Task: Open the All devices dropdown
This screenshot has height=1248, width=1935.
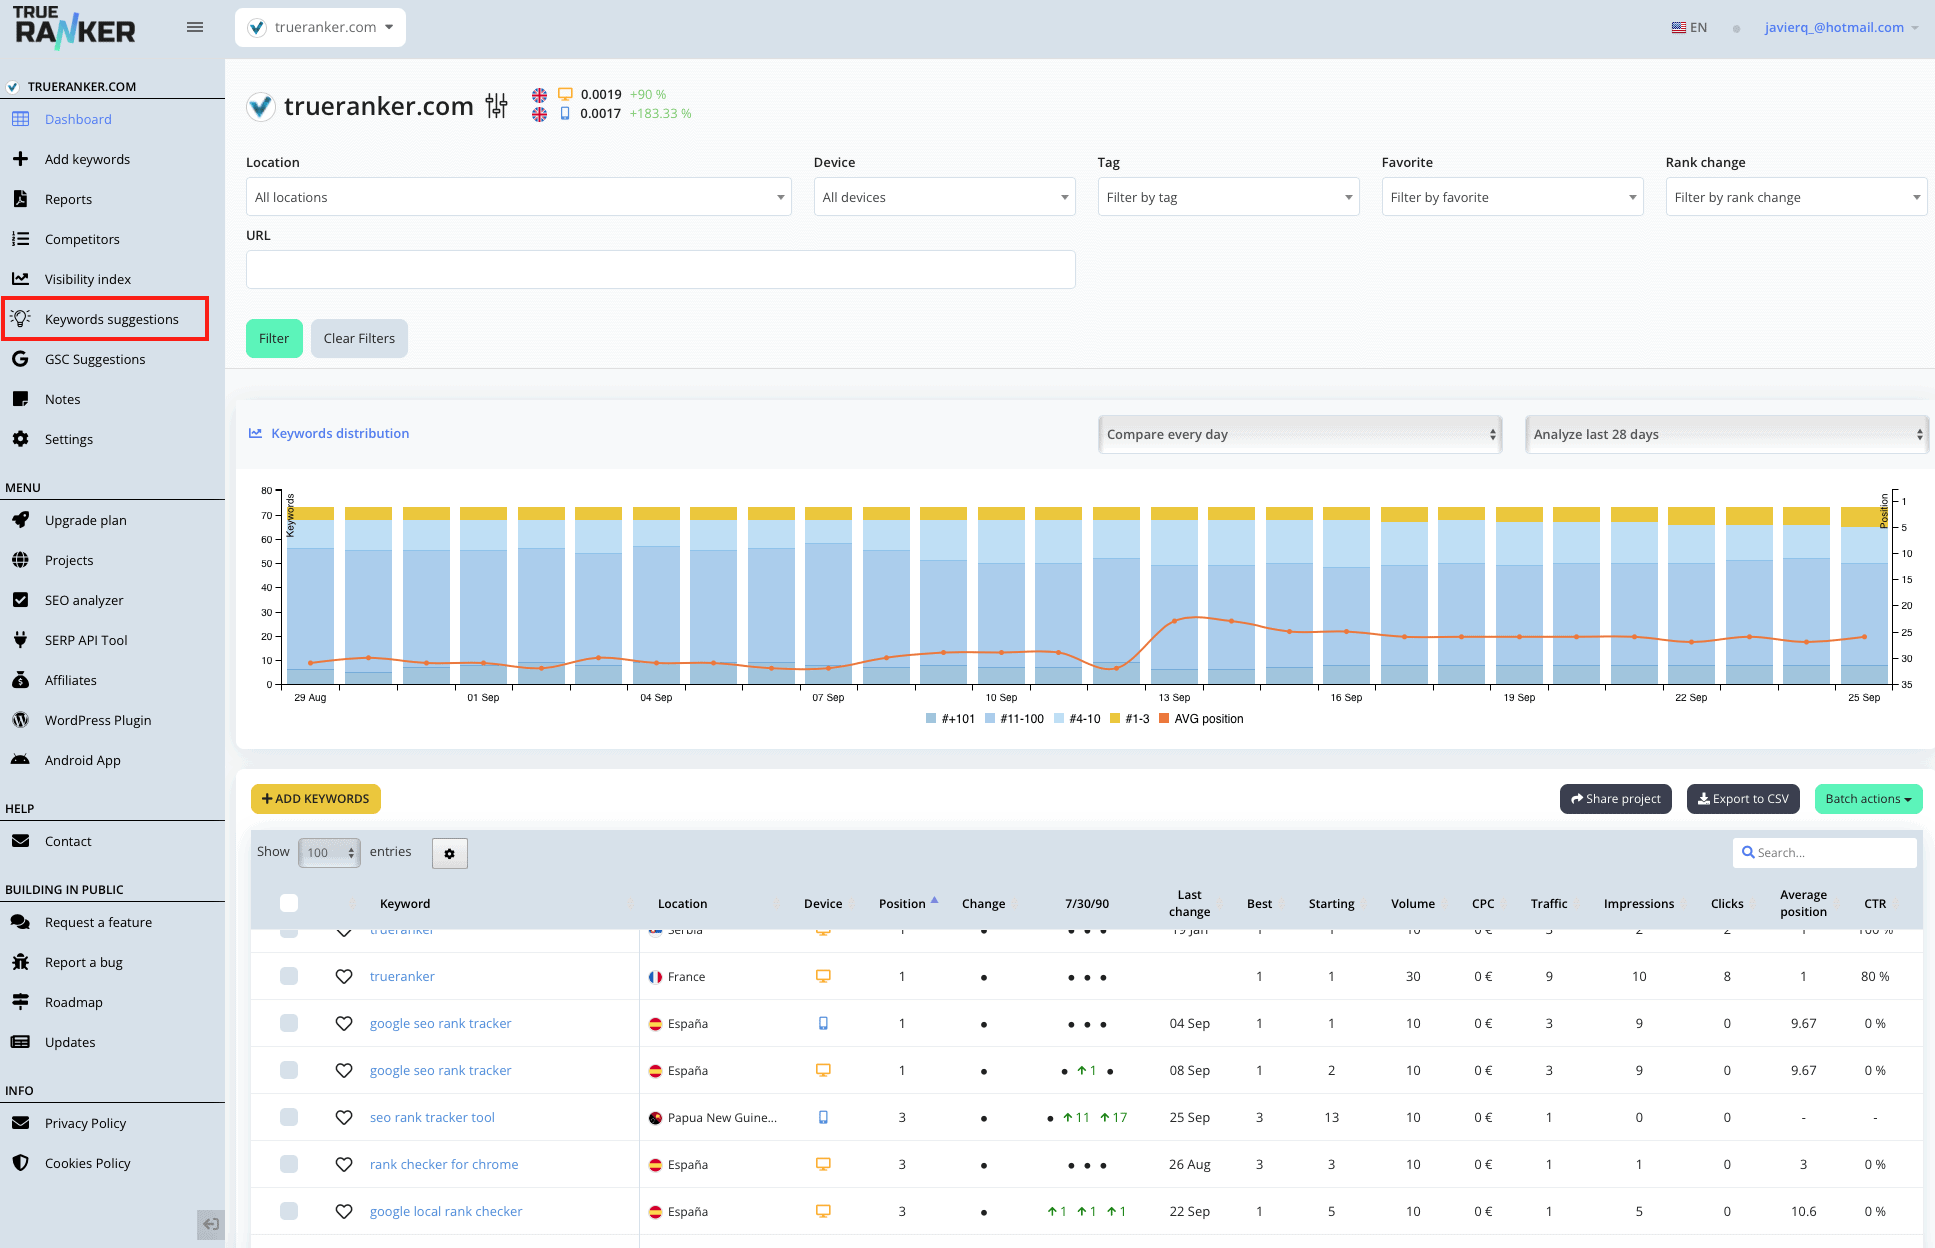Action: [945, 197]
